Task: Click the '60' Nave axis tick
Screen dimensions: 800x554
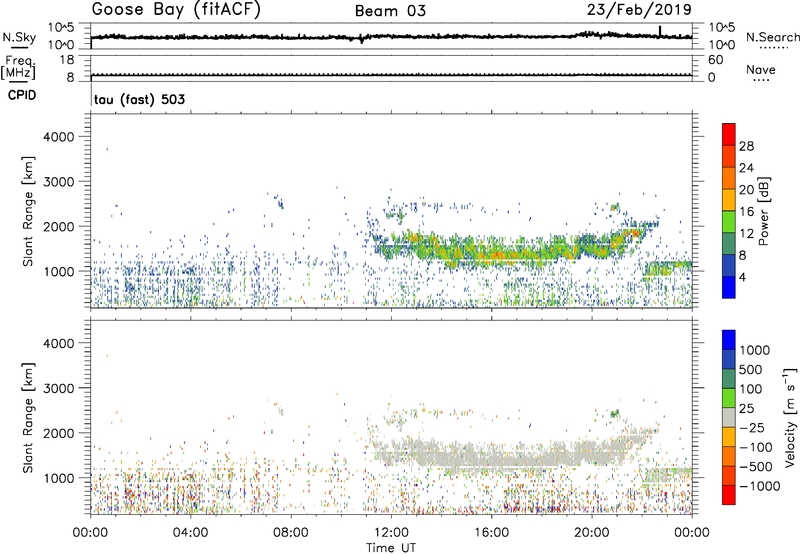Action: 715,60
